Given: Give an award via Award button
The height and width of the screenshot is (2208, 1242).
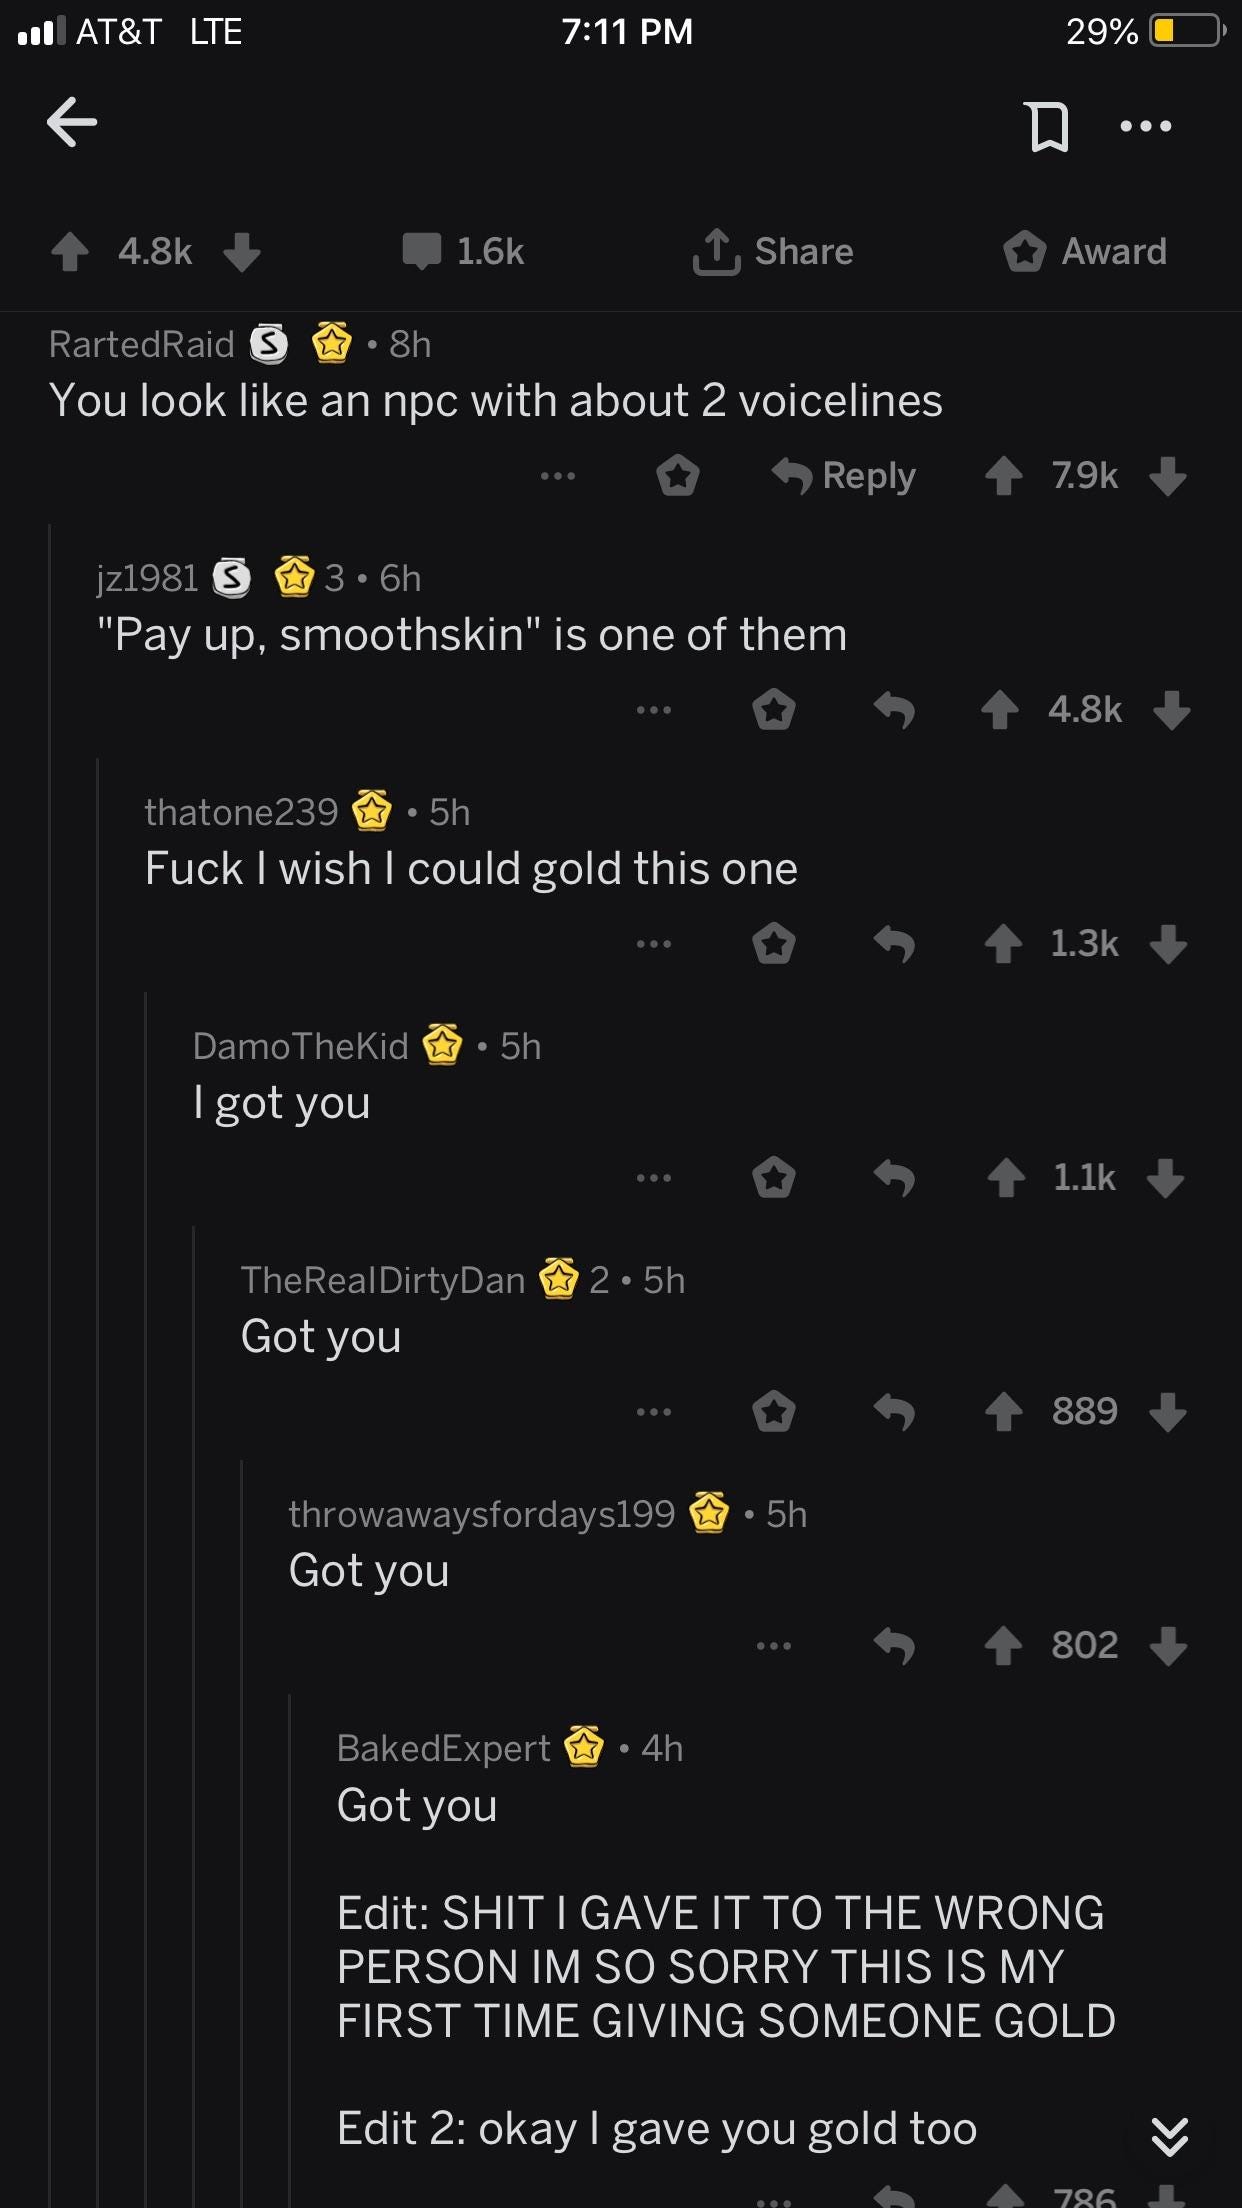Looking at the screenshot, I should [1085, 251].
